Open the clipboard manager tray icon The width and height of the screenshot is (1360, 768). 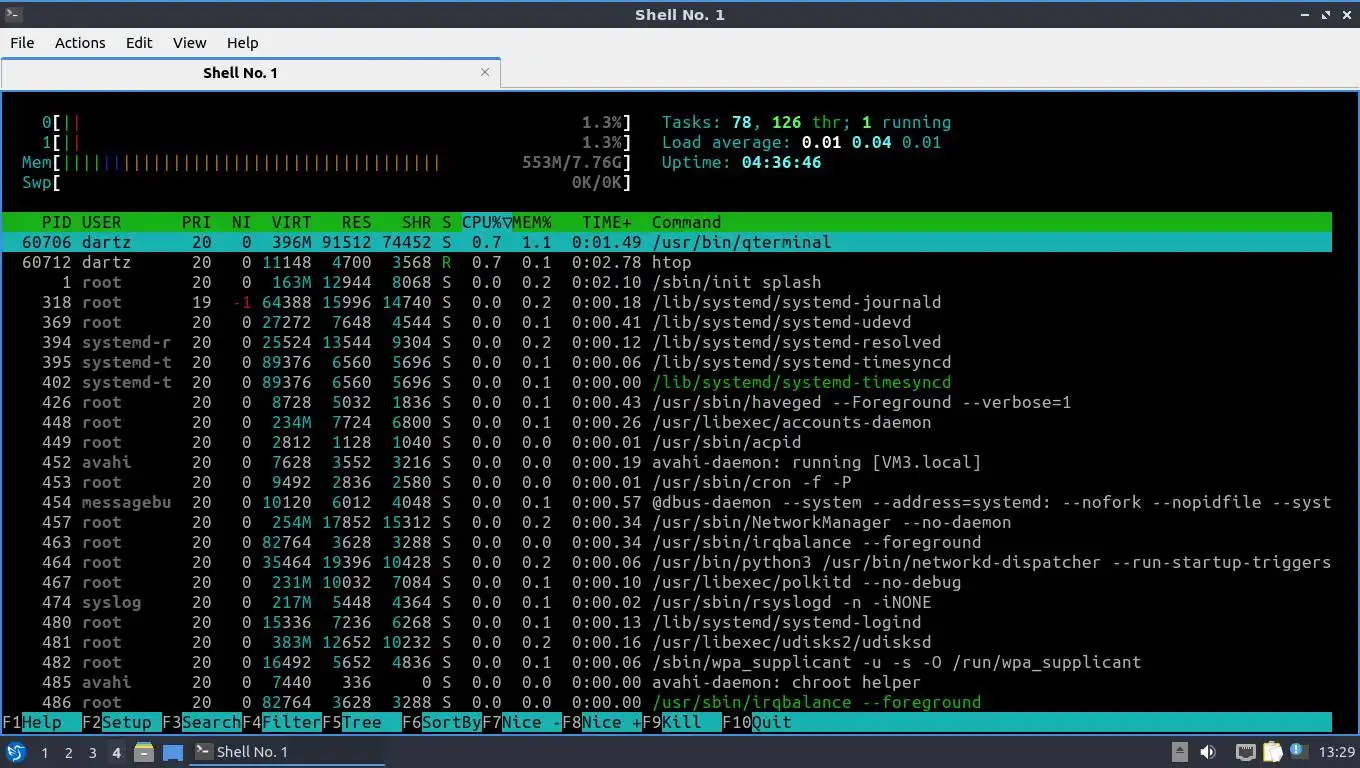[1272, 752]
